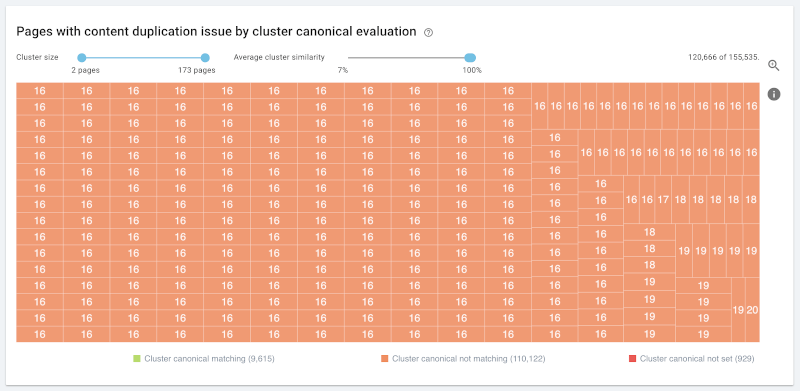
Task: Click the help question mark beside the title
Action: tap(429, 33)
